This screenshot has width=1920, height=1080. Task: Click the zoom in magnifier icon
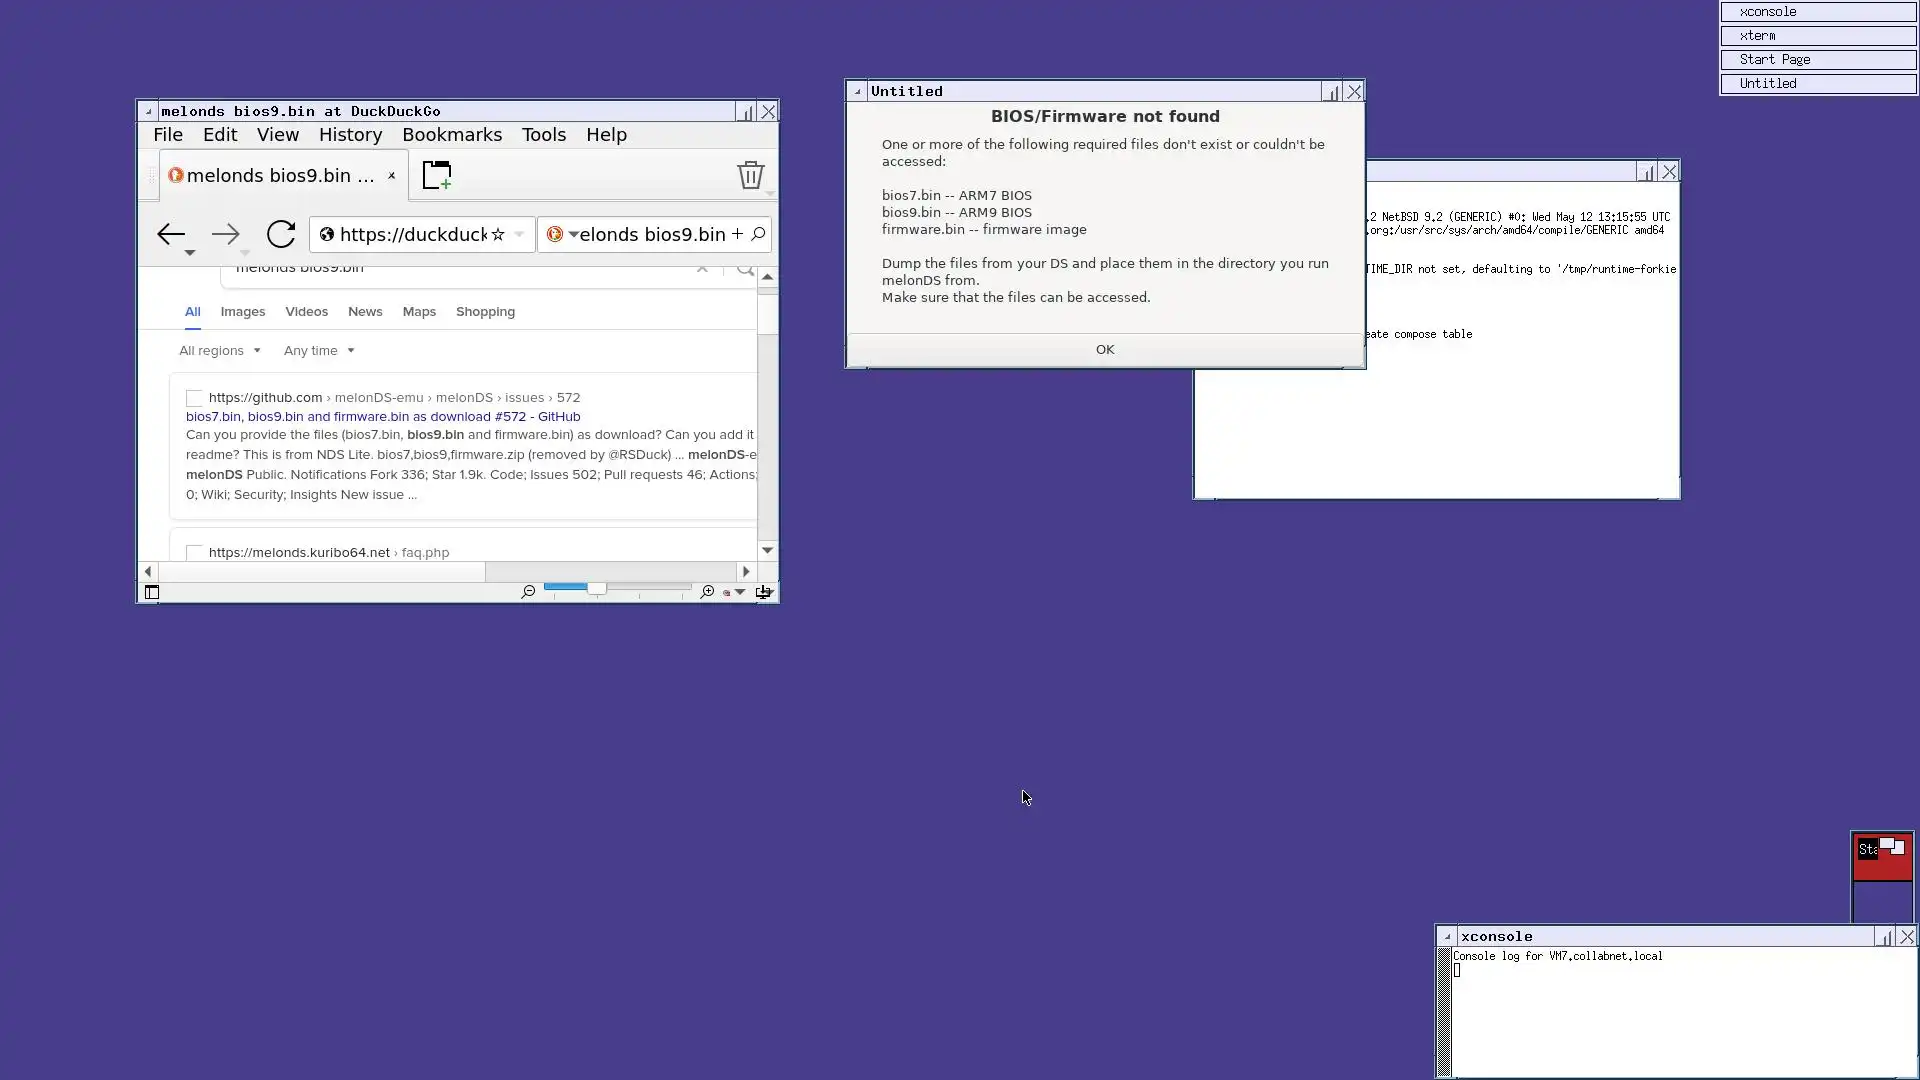pos(707,592)
